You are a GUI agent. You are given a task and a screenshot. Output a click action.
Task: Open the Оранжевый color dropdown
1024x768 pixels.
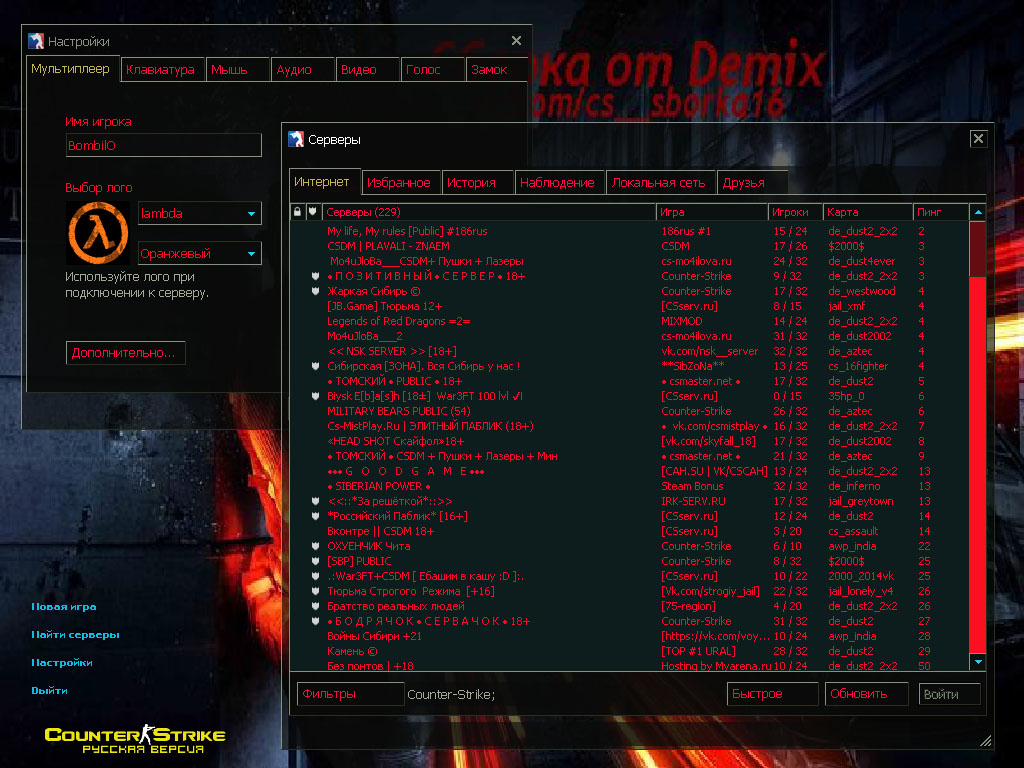coord(200,253)
